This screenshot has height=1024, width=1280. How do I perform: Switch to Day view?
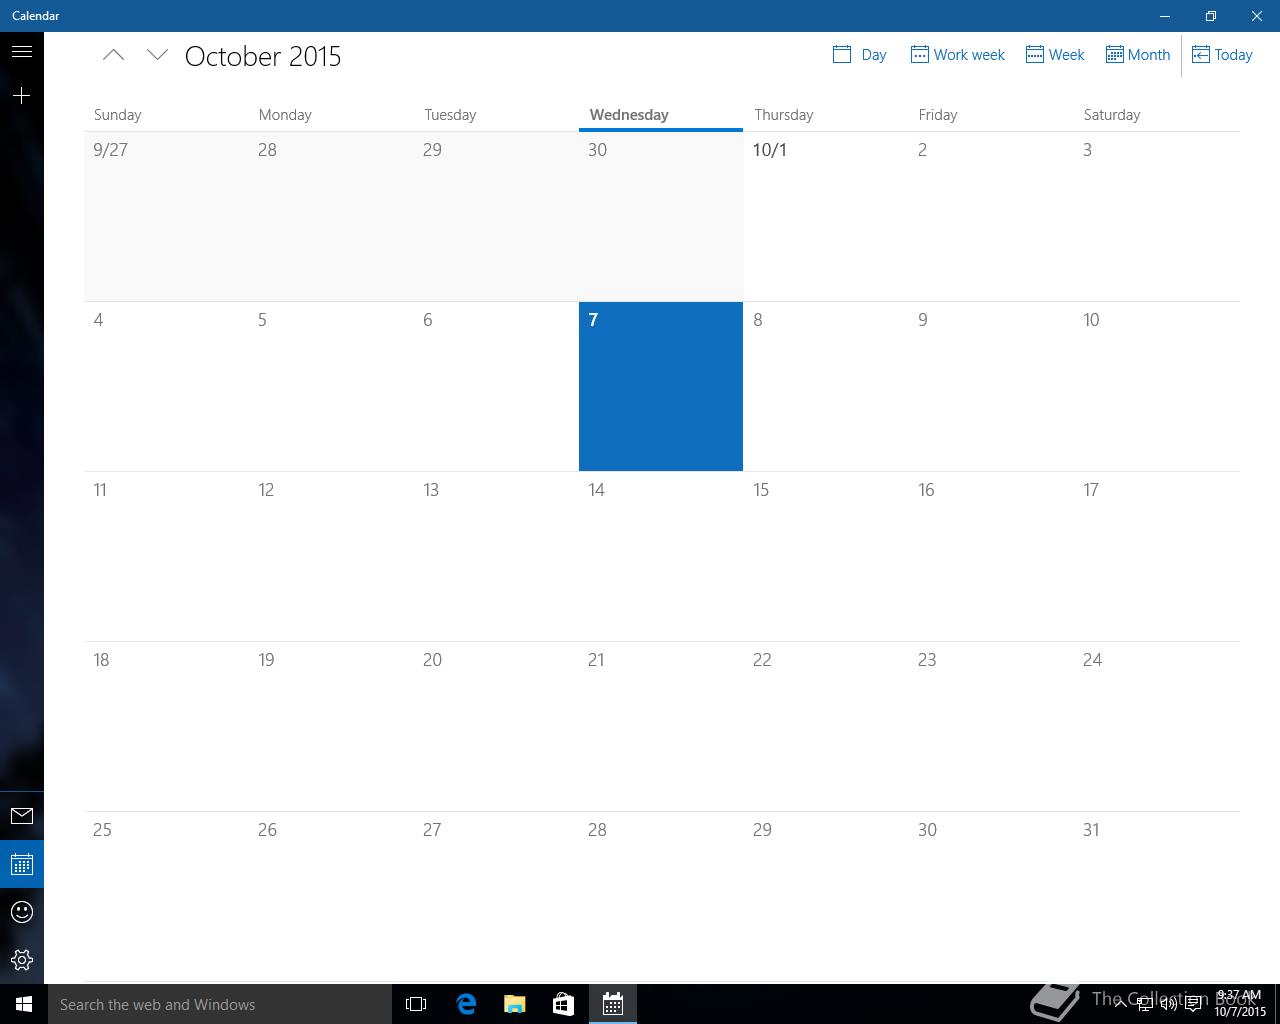tap(860, 55)
